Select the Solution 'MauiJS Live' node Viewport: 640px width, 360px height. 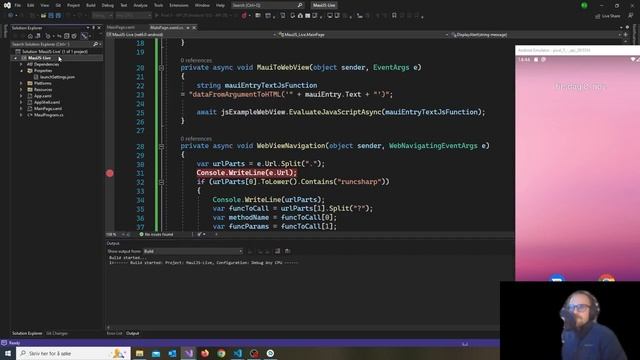click(x=55, y=51)
